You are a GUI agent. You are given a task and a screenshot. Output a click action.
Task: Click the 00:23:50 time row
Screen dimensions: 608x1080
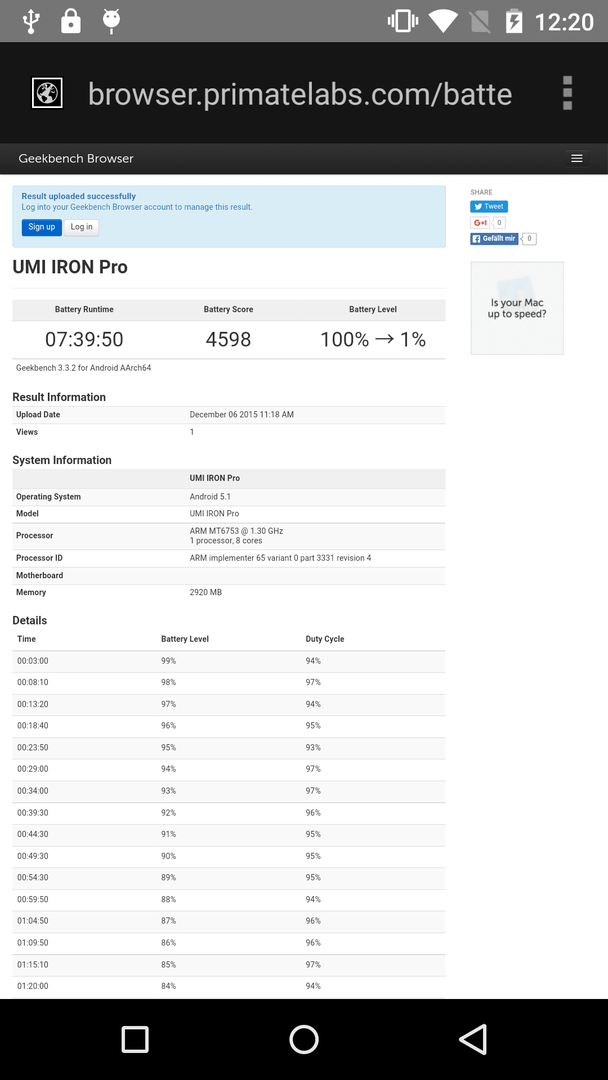click(229, 748)
